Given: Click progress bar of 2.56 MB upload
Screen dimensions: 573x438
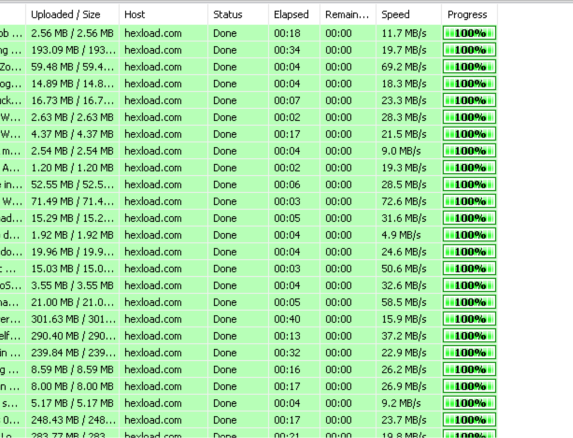Looking at the screenshot, I should coord(469,33).
